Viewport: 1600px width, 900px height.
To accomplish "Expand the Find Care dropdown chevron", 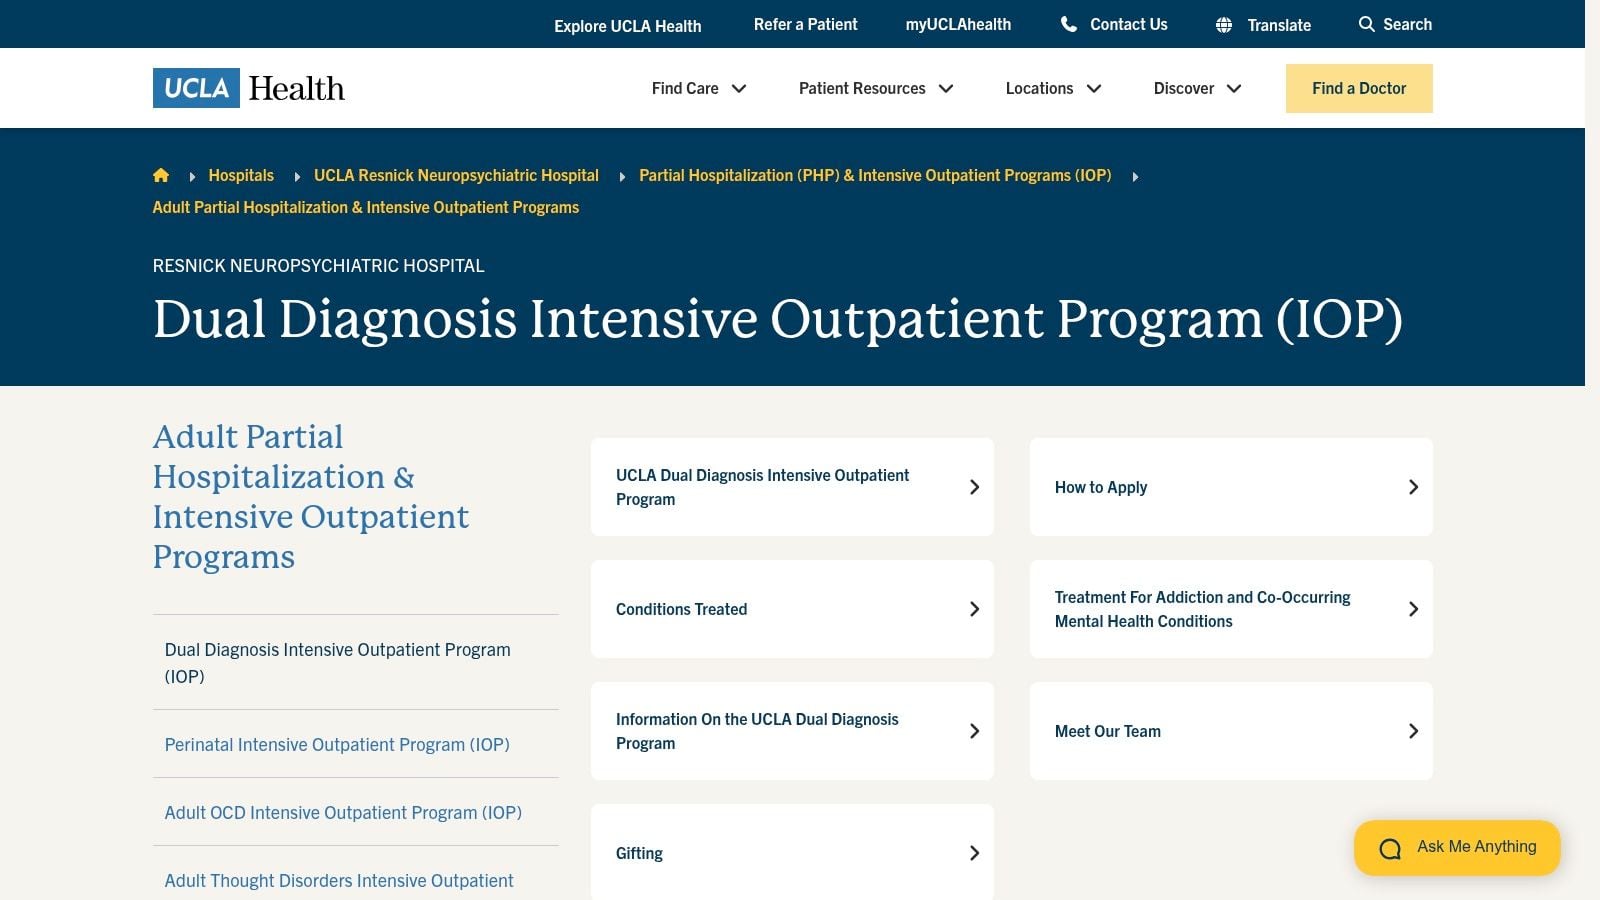I will point(739,88).
